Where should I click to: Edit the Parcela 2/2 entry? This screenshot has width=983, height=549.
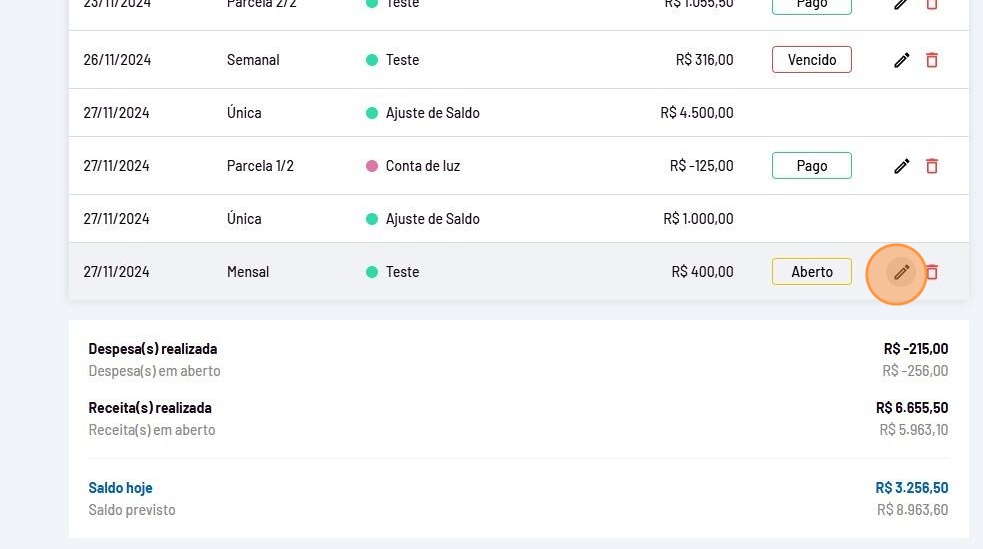902,5
